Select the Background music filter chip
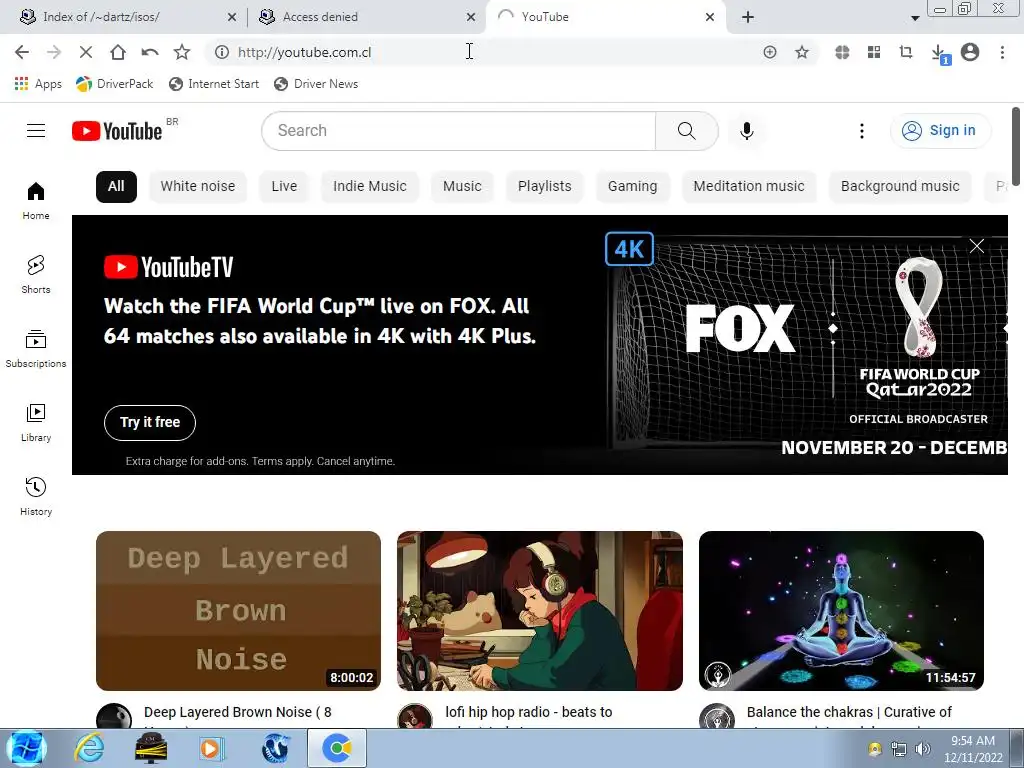This screenshot has height=768, width=1024. [900, 186]
